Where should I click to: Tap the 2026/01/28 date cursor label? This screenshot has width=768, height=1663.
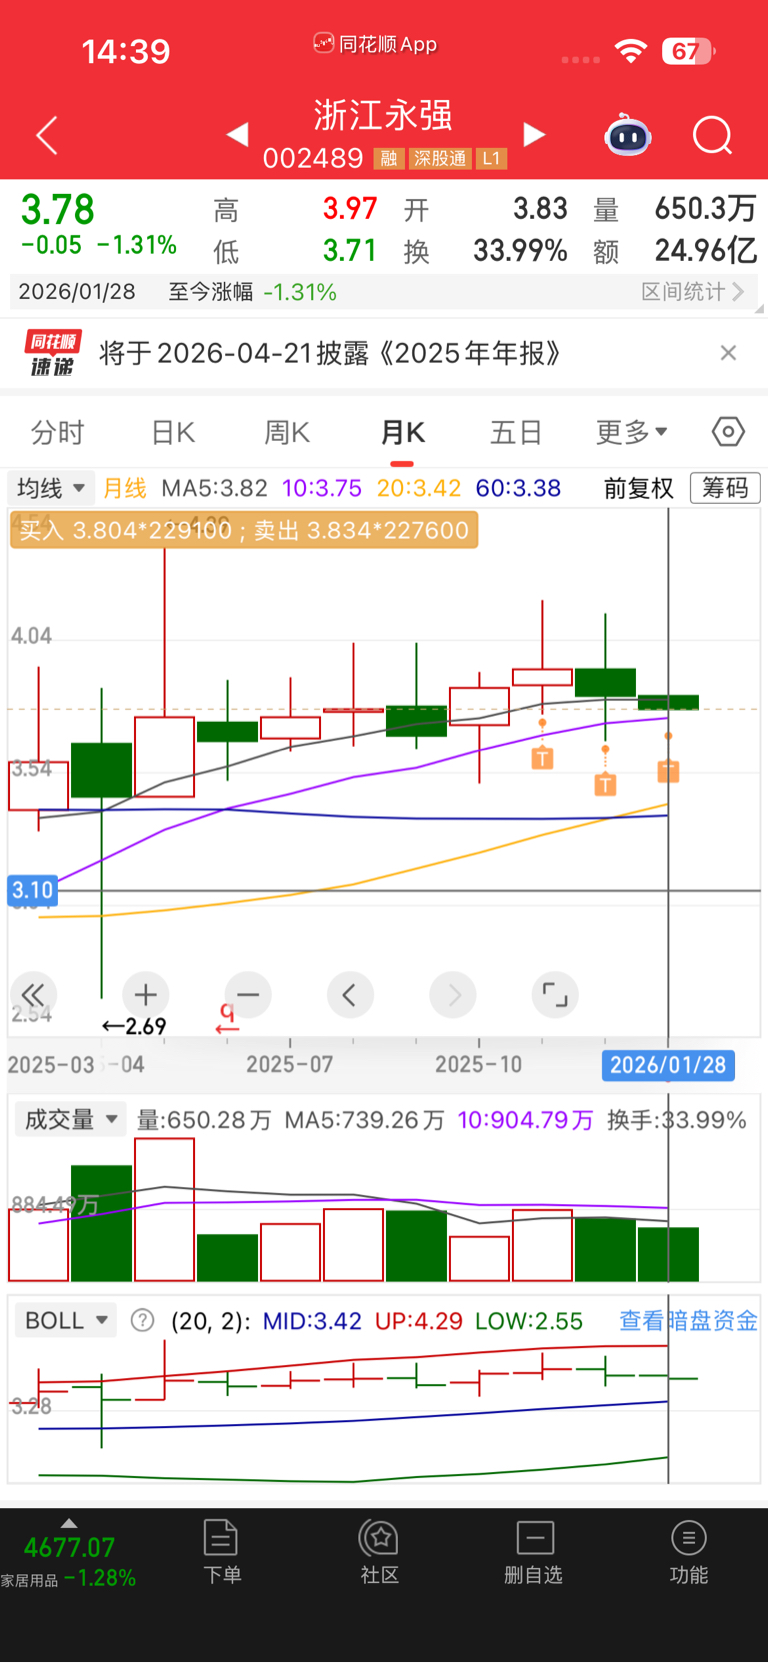pyautogui.click(x=668, y=1065)
